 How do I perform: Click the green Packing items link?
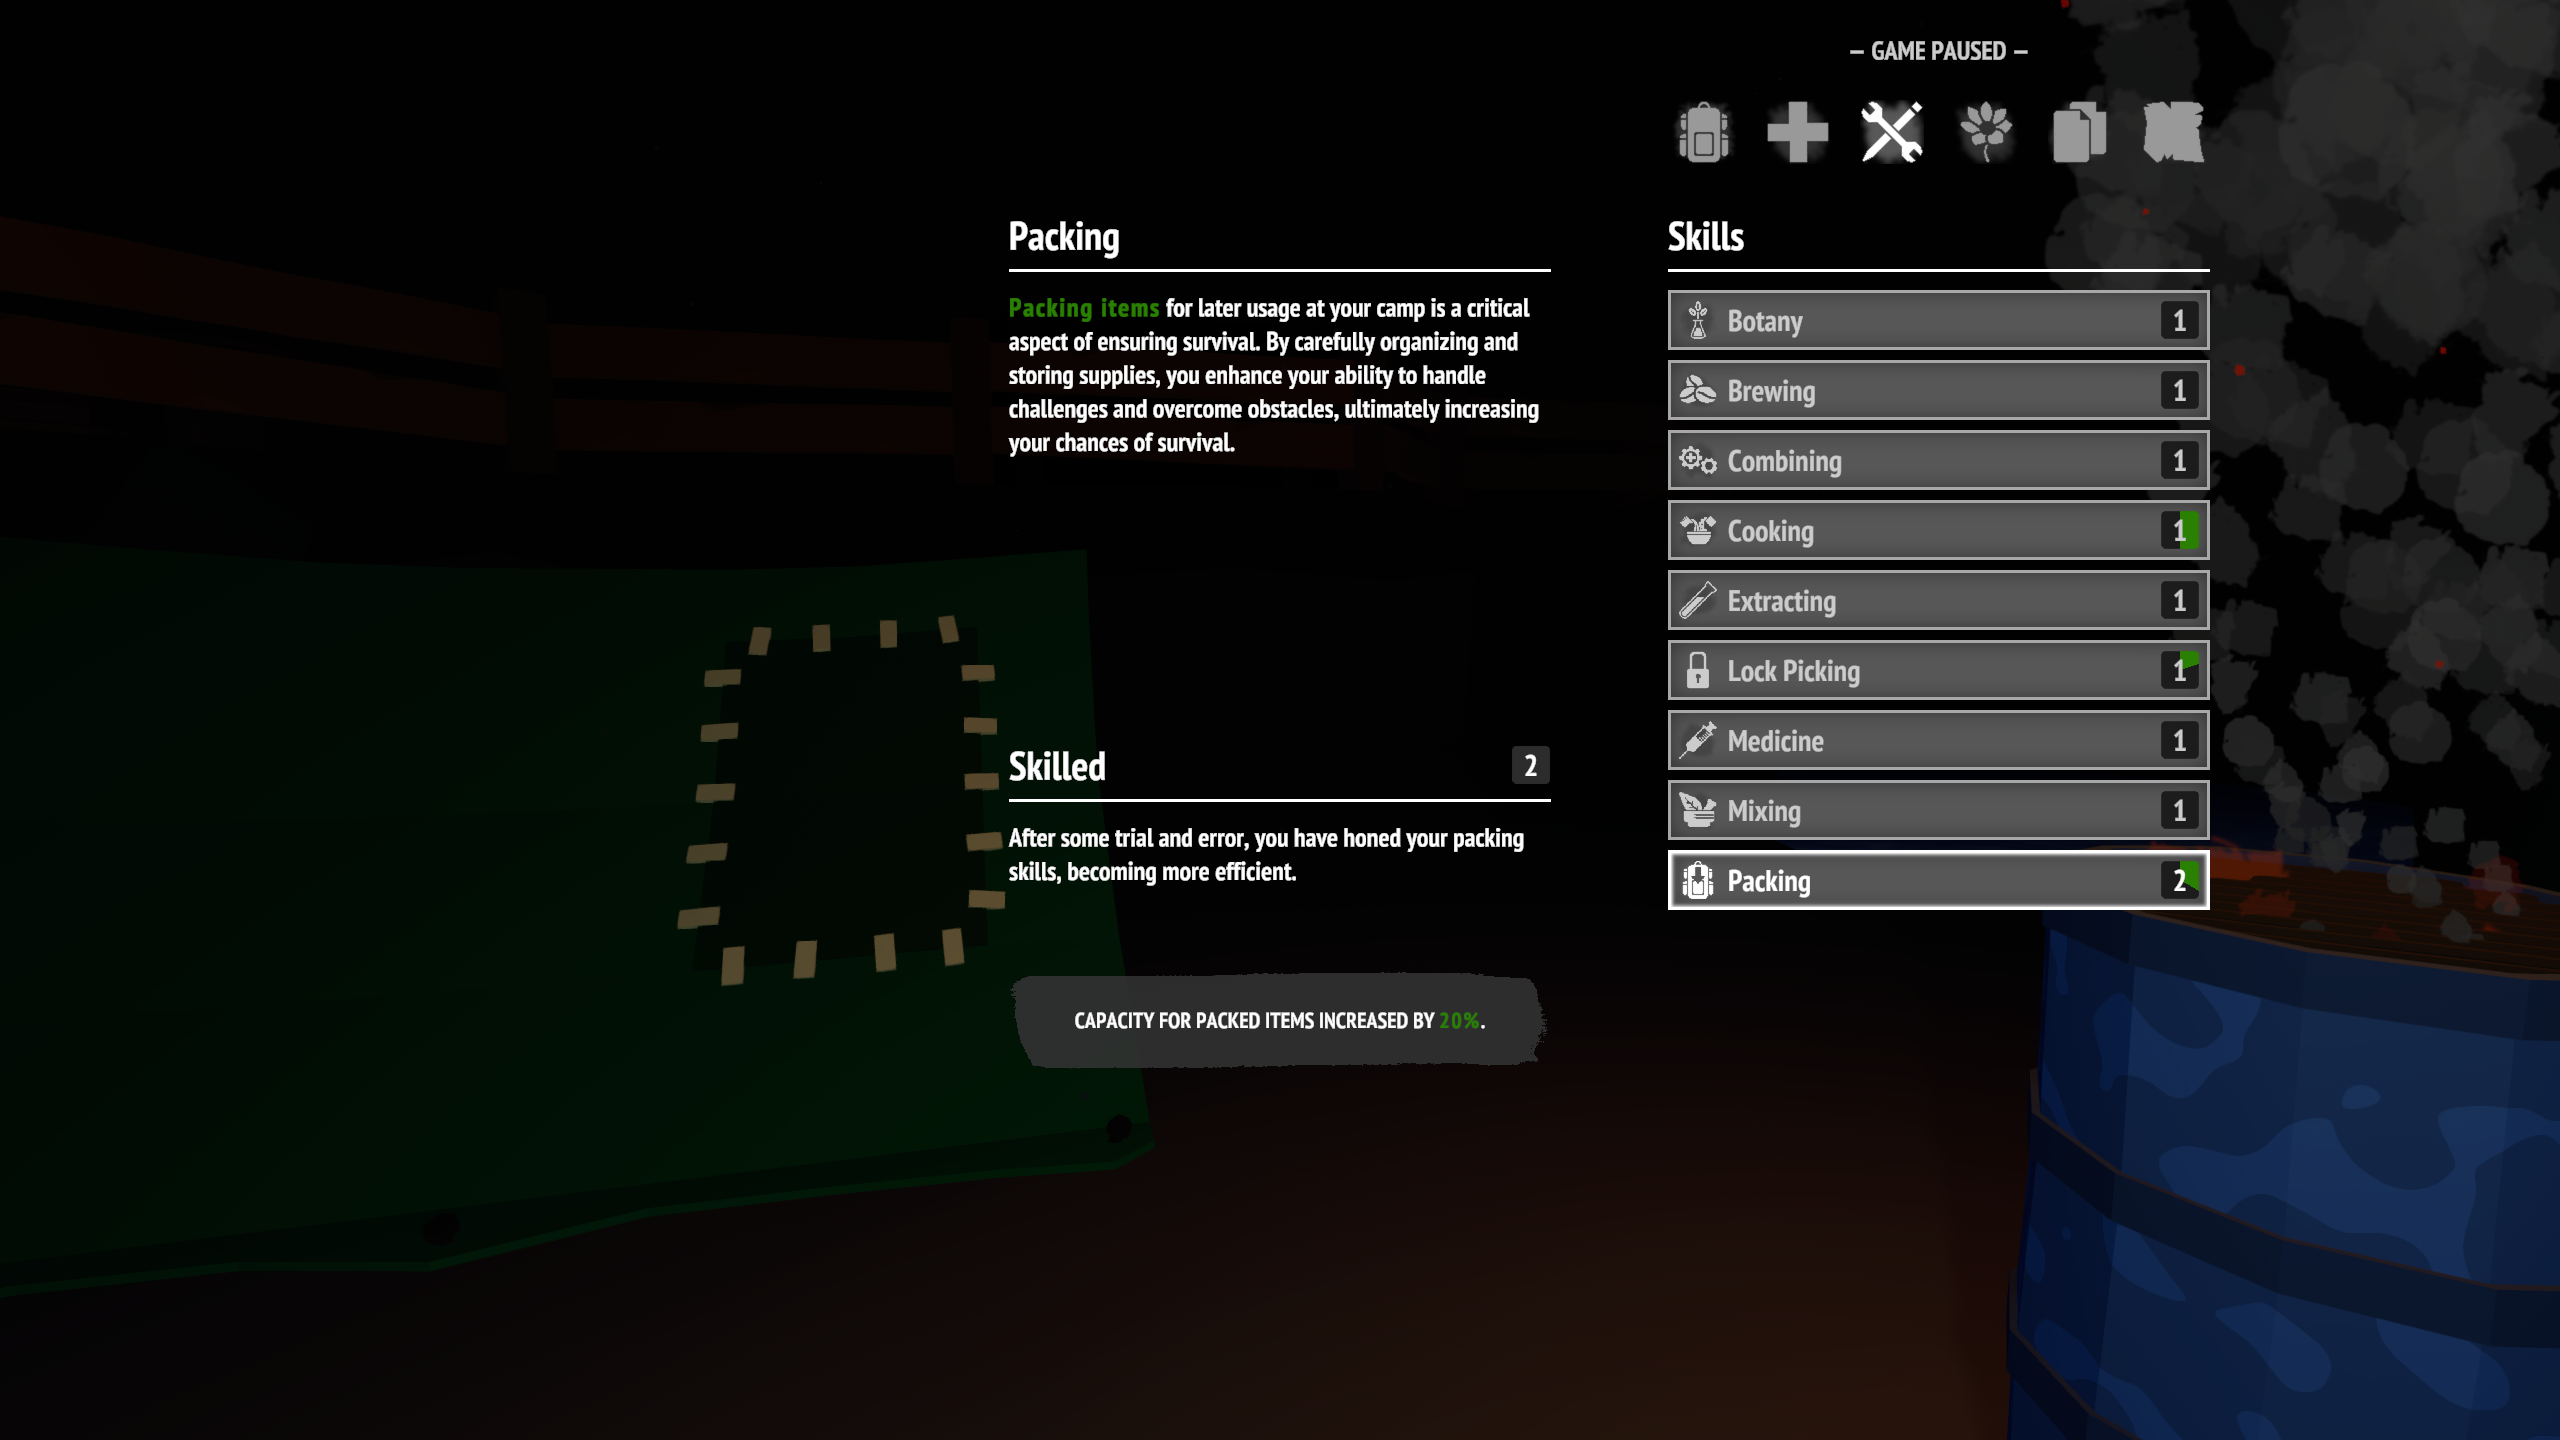click(1083, 308)
